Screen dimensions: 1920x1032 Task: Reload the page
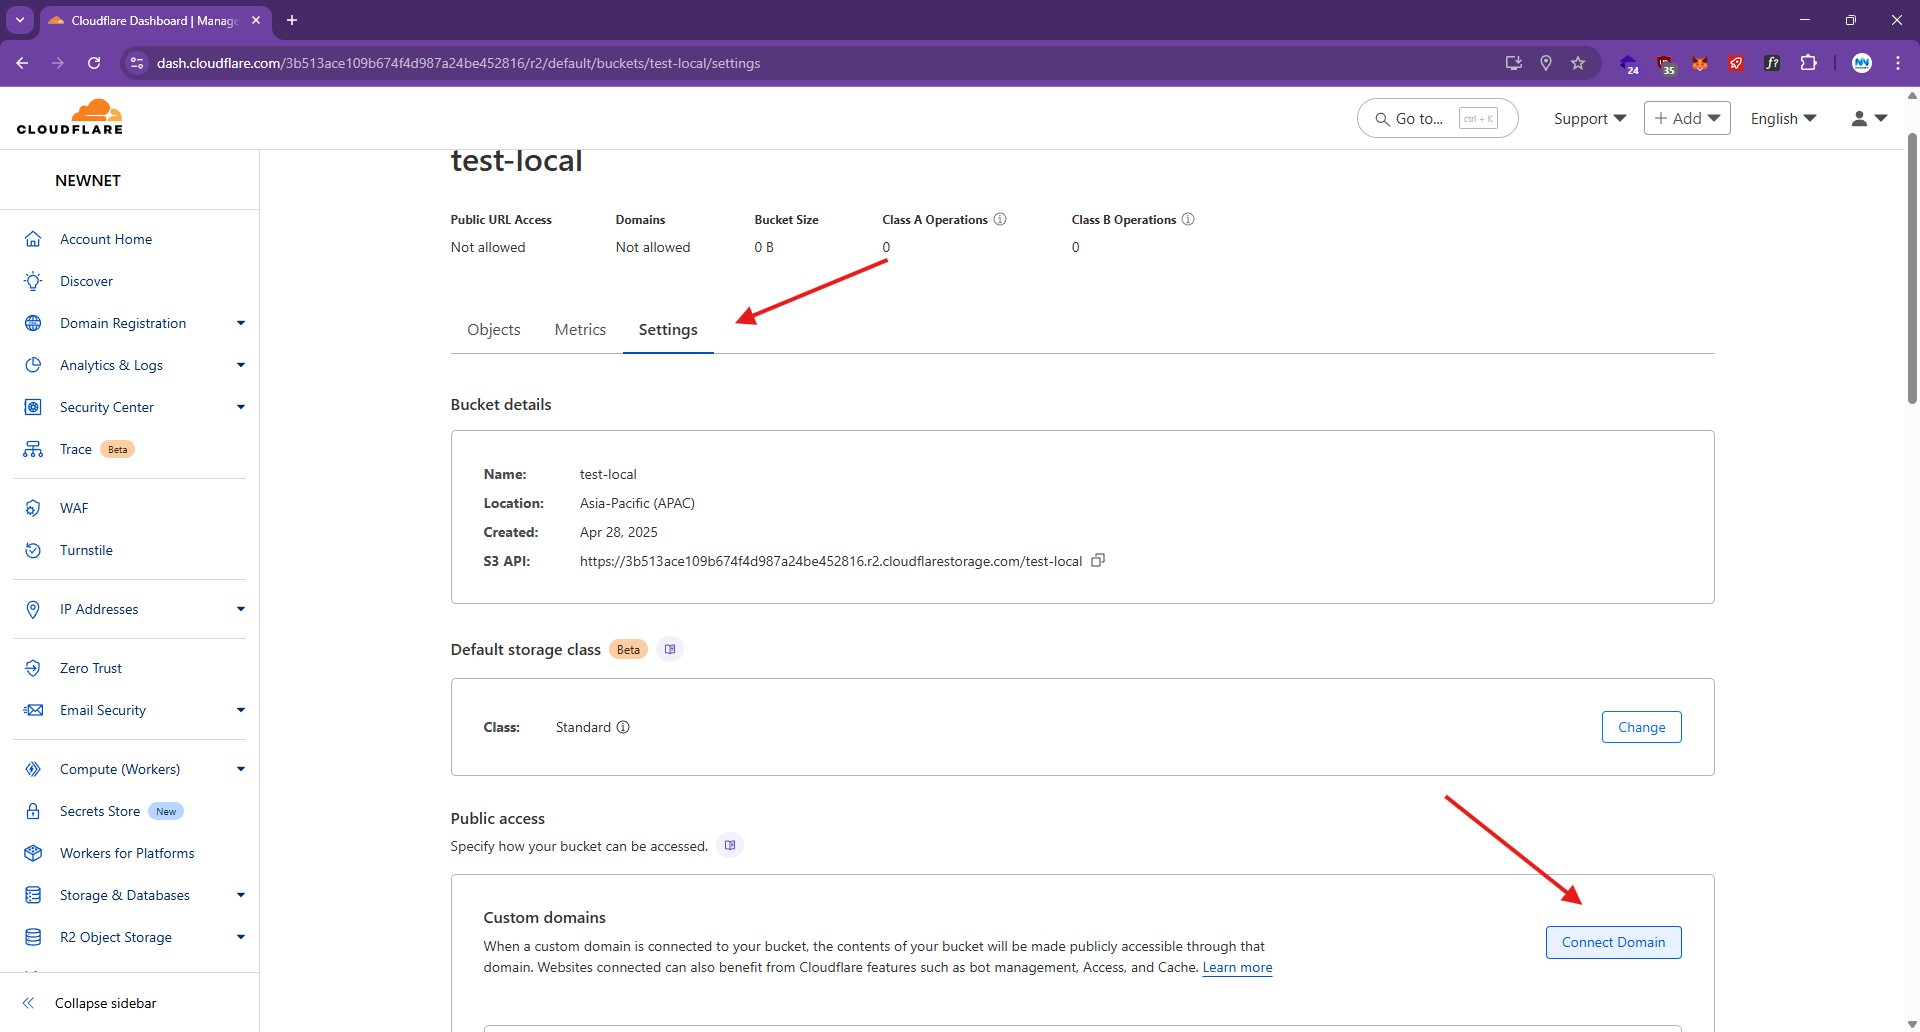(94, 63)
